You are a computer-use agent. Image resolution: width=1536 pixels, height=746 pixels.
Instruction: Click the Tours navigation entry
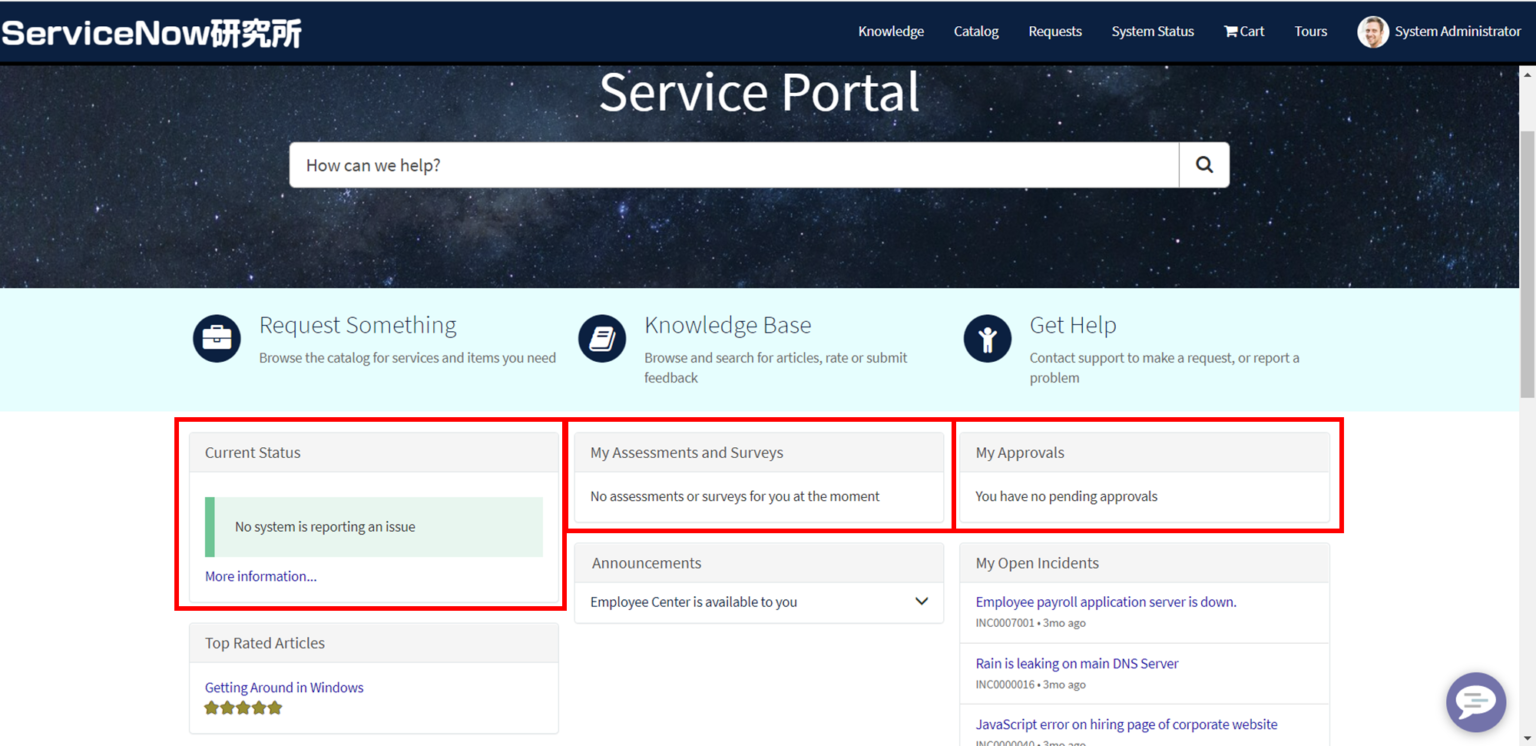click(1310, 31)
